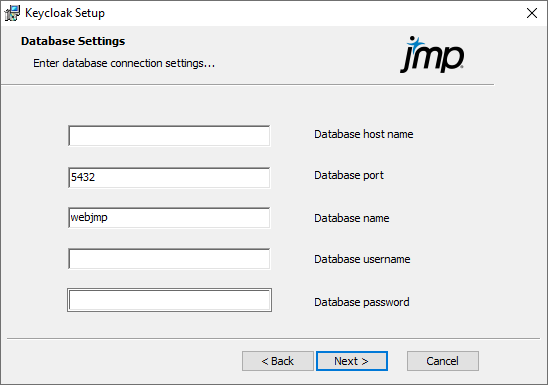Click the Keycloak Setup installer icon in title bar
Screen dimensions: 548x385
(12, 13)
